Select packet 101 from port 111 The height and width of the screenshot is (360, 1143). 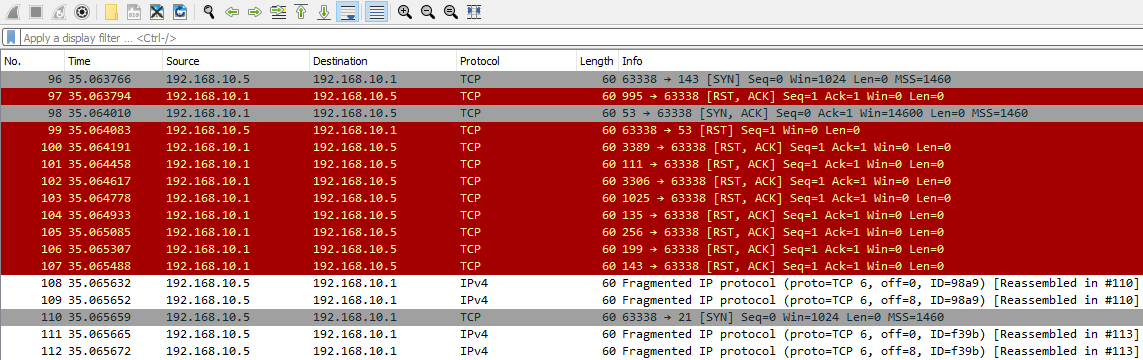(x=572, y=164)
